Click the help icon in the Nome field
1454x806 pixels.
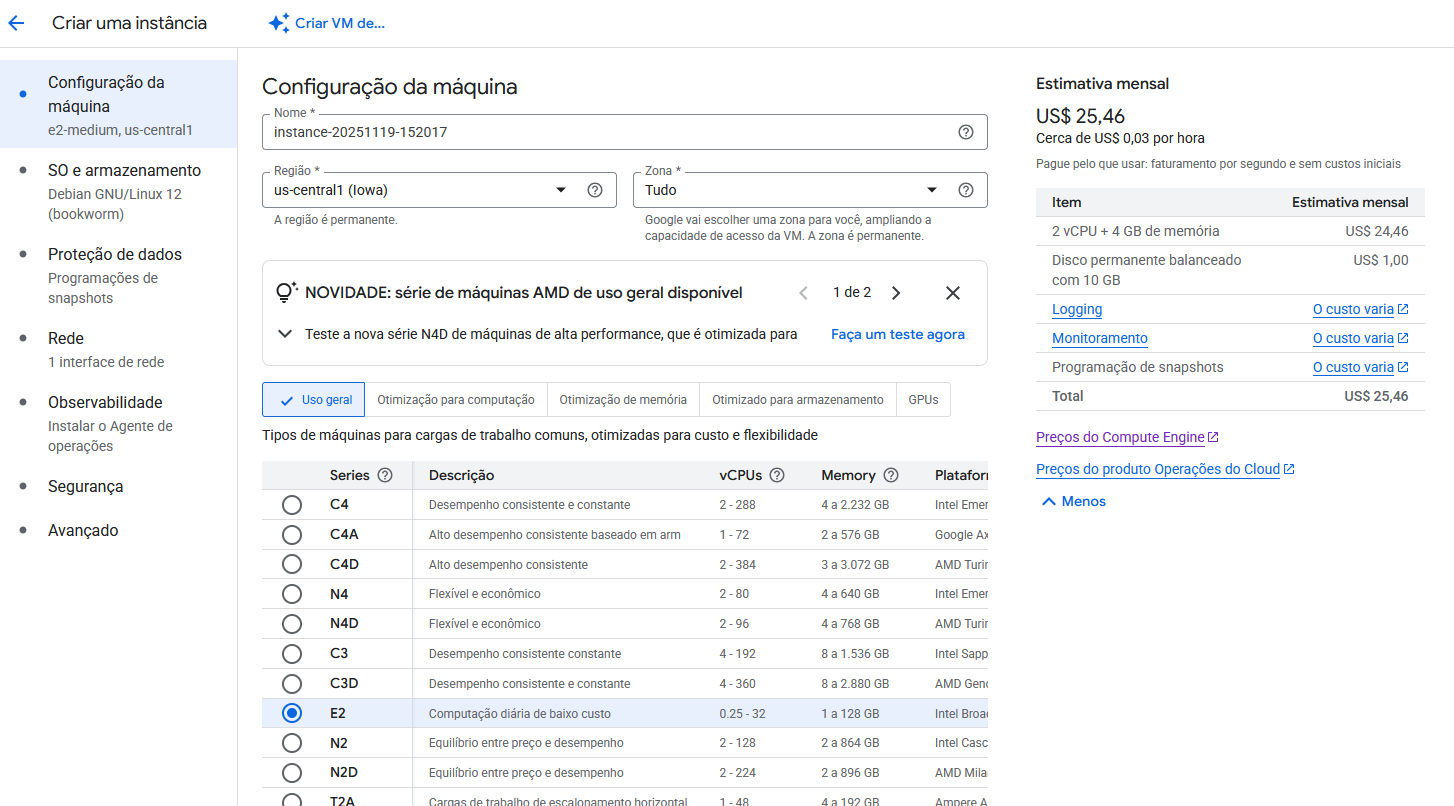pyautogui.click(x=965, y=132)
